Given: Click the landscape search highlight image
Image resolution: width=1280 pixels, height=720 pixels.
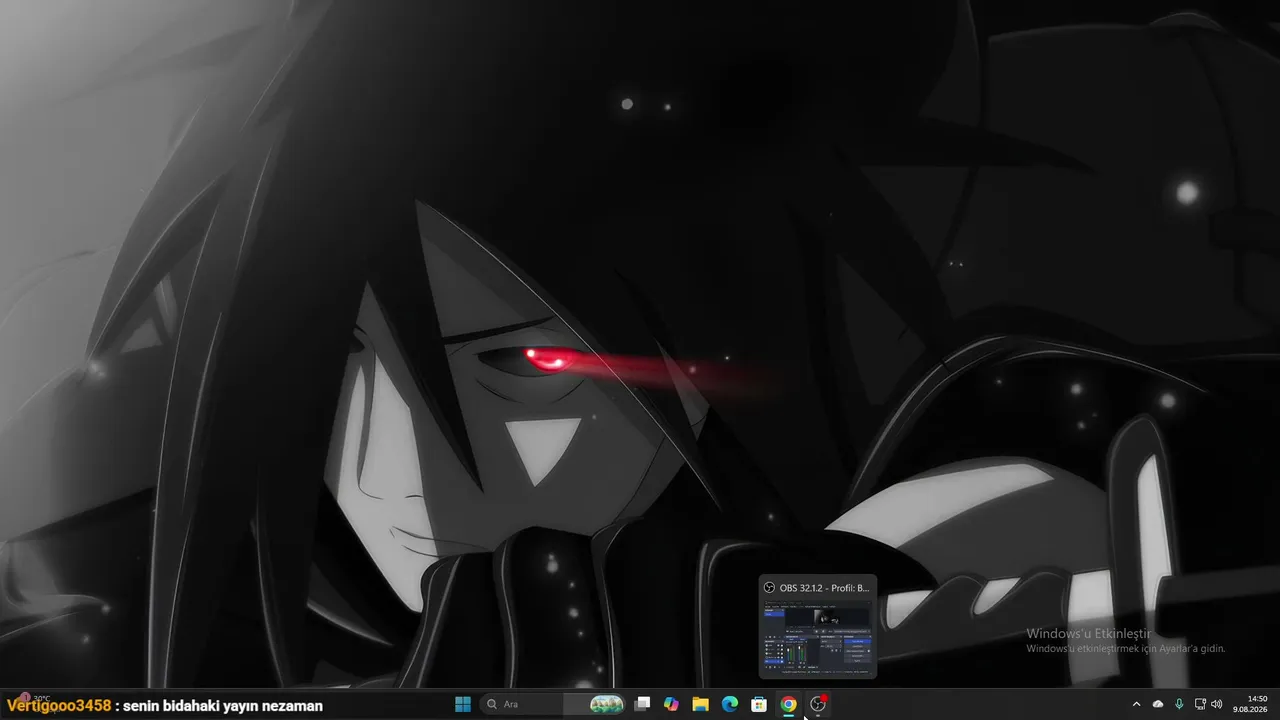Looking at the screenshot, I should [x=607, y=704].
